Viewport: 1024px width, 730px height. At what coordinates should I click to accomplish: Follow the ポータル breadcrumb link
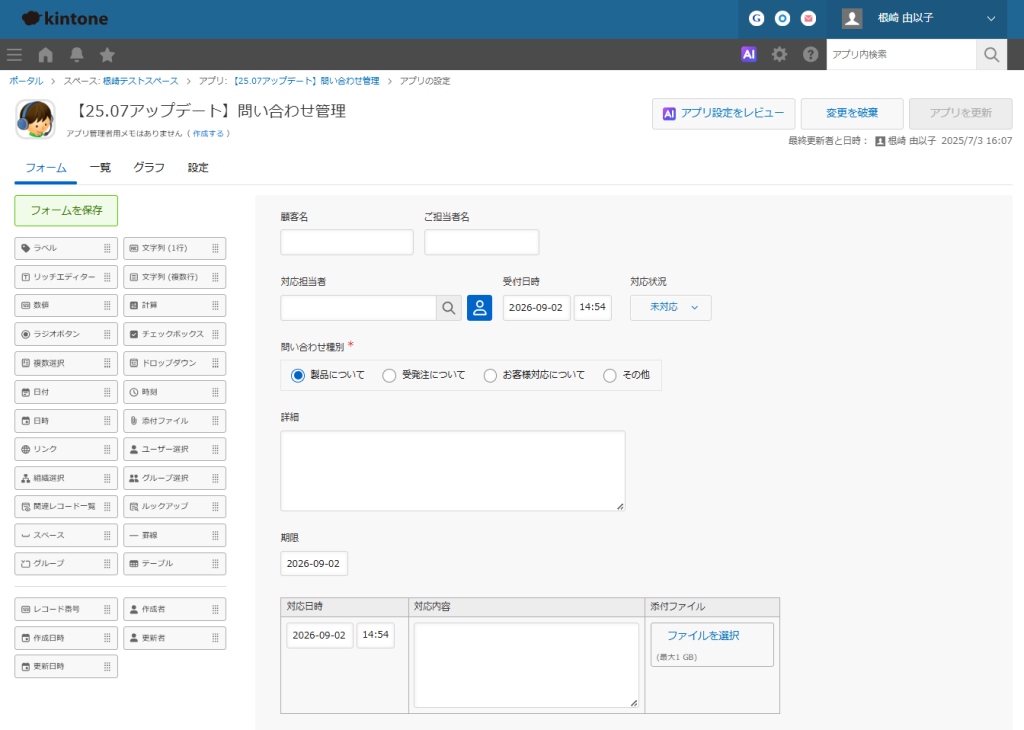pos(26,81)
